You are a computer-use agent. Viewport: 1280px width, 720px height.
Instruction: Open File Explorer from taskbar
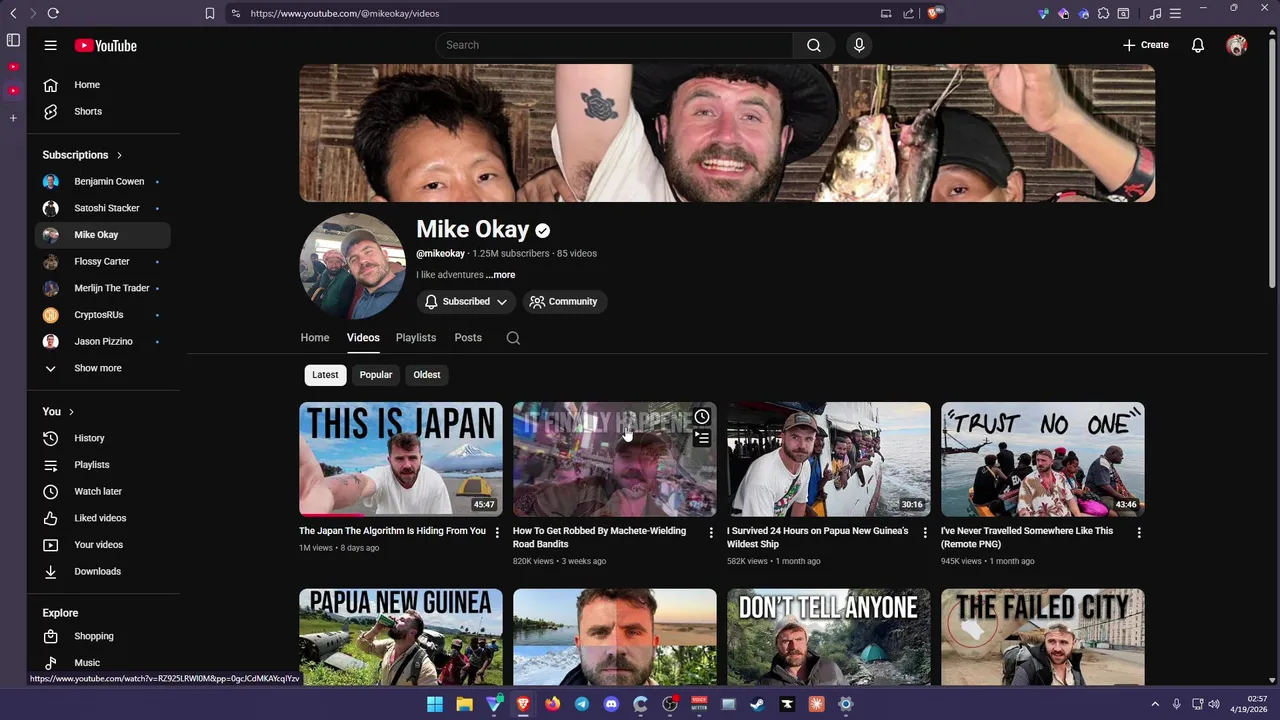pyautogui.click(x=464, y=704)
